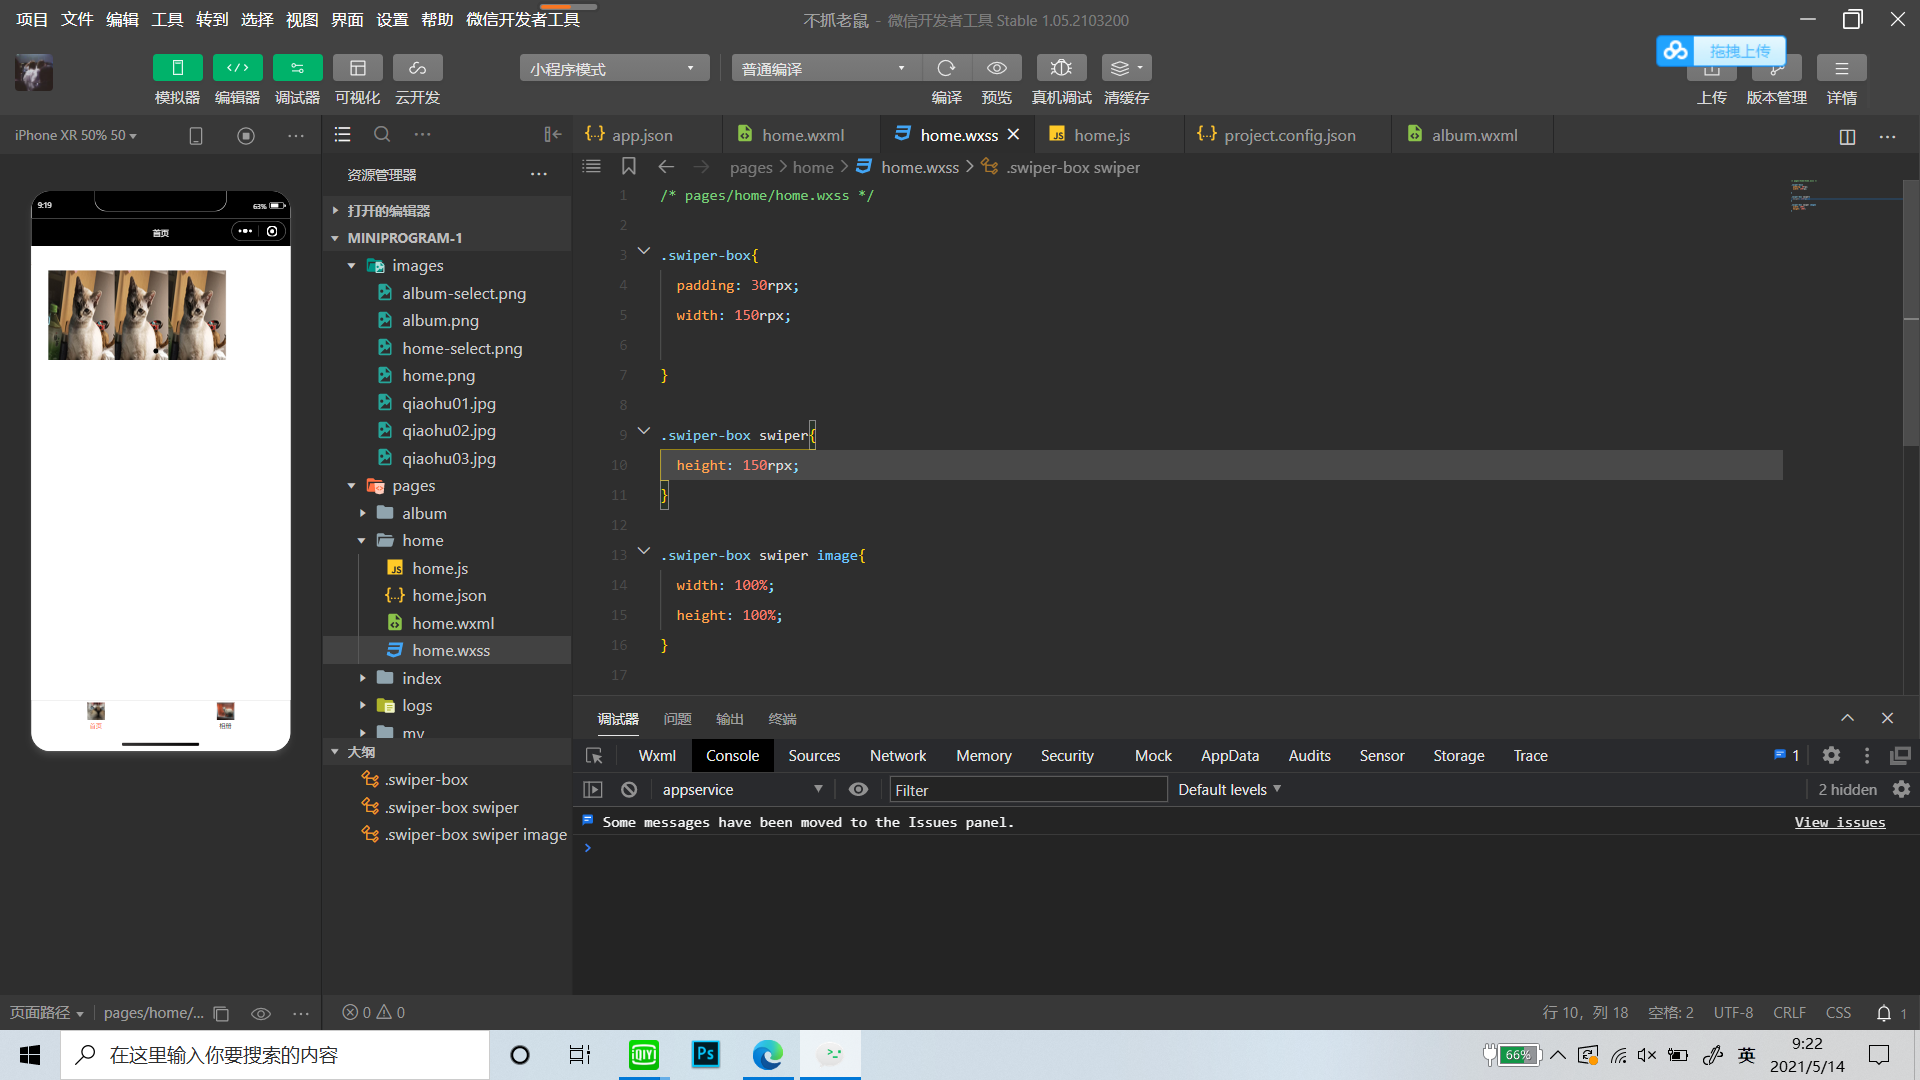
Task: Toggle the preview eye icon in toolbar
Action: point(997,68)
